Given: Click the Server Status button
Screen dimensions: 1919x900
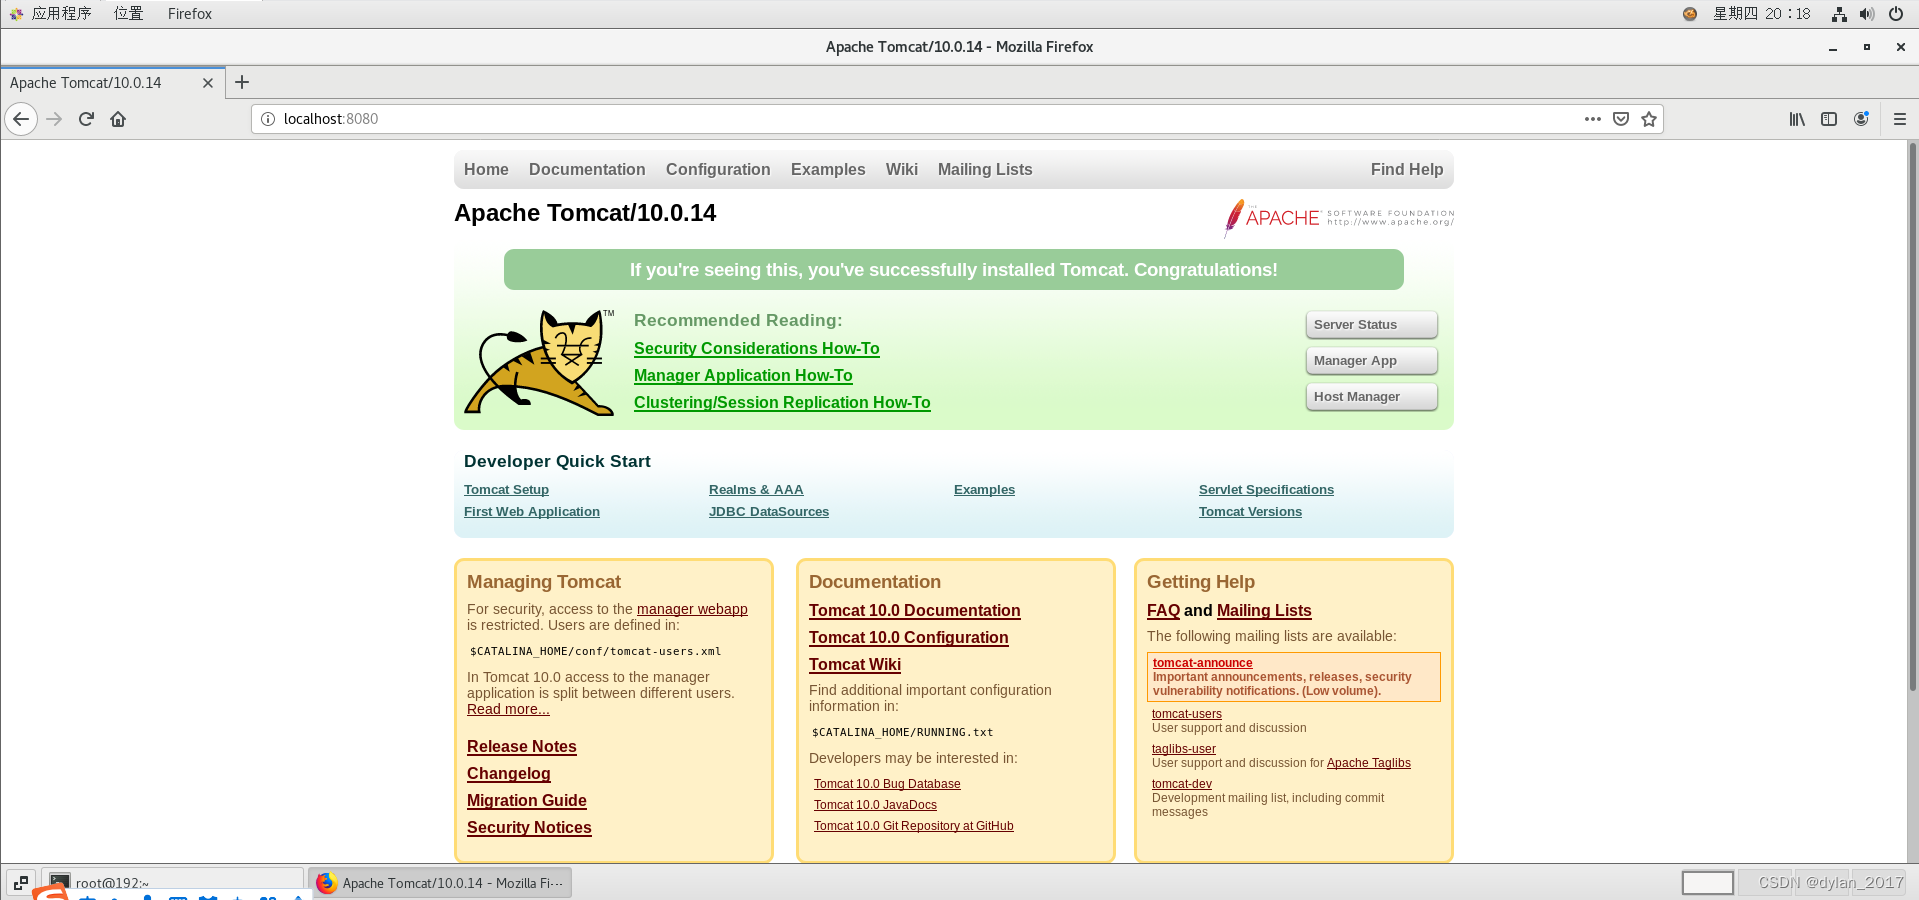Looking at the screenshot, I should click(1371, 325).
